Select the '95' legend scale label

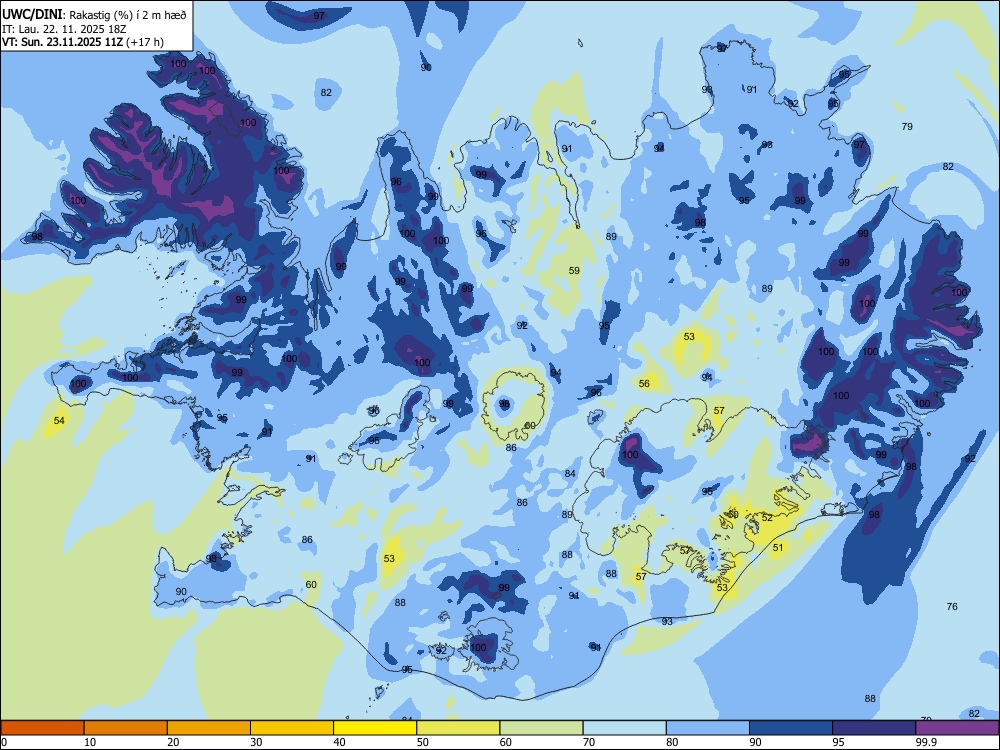(839, 742)
